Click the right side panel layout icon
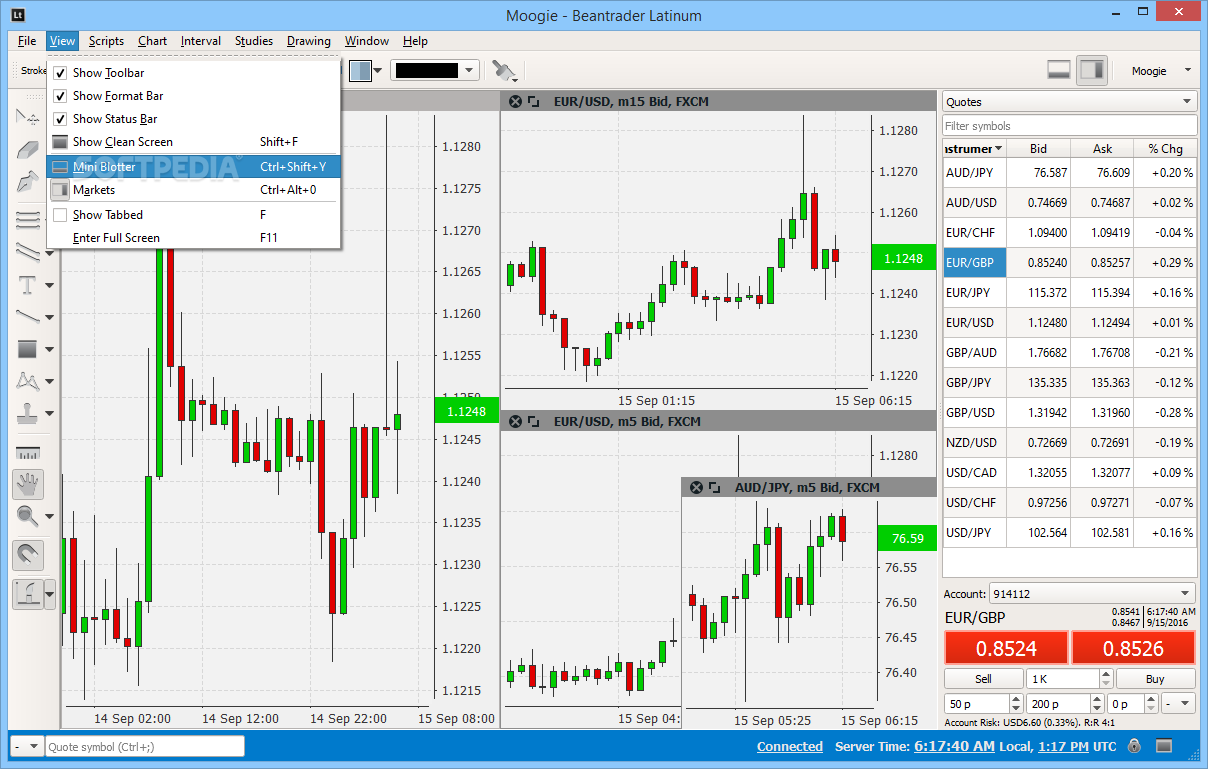The image size is (1208, 769). [1092, 70]
